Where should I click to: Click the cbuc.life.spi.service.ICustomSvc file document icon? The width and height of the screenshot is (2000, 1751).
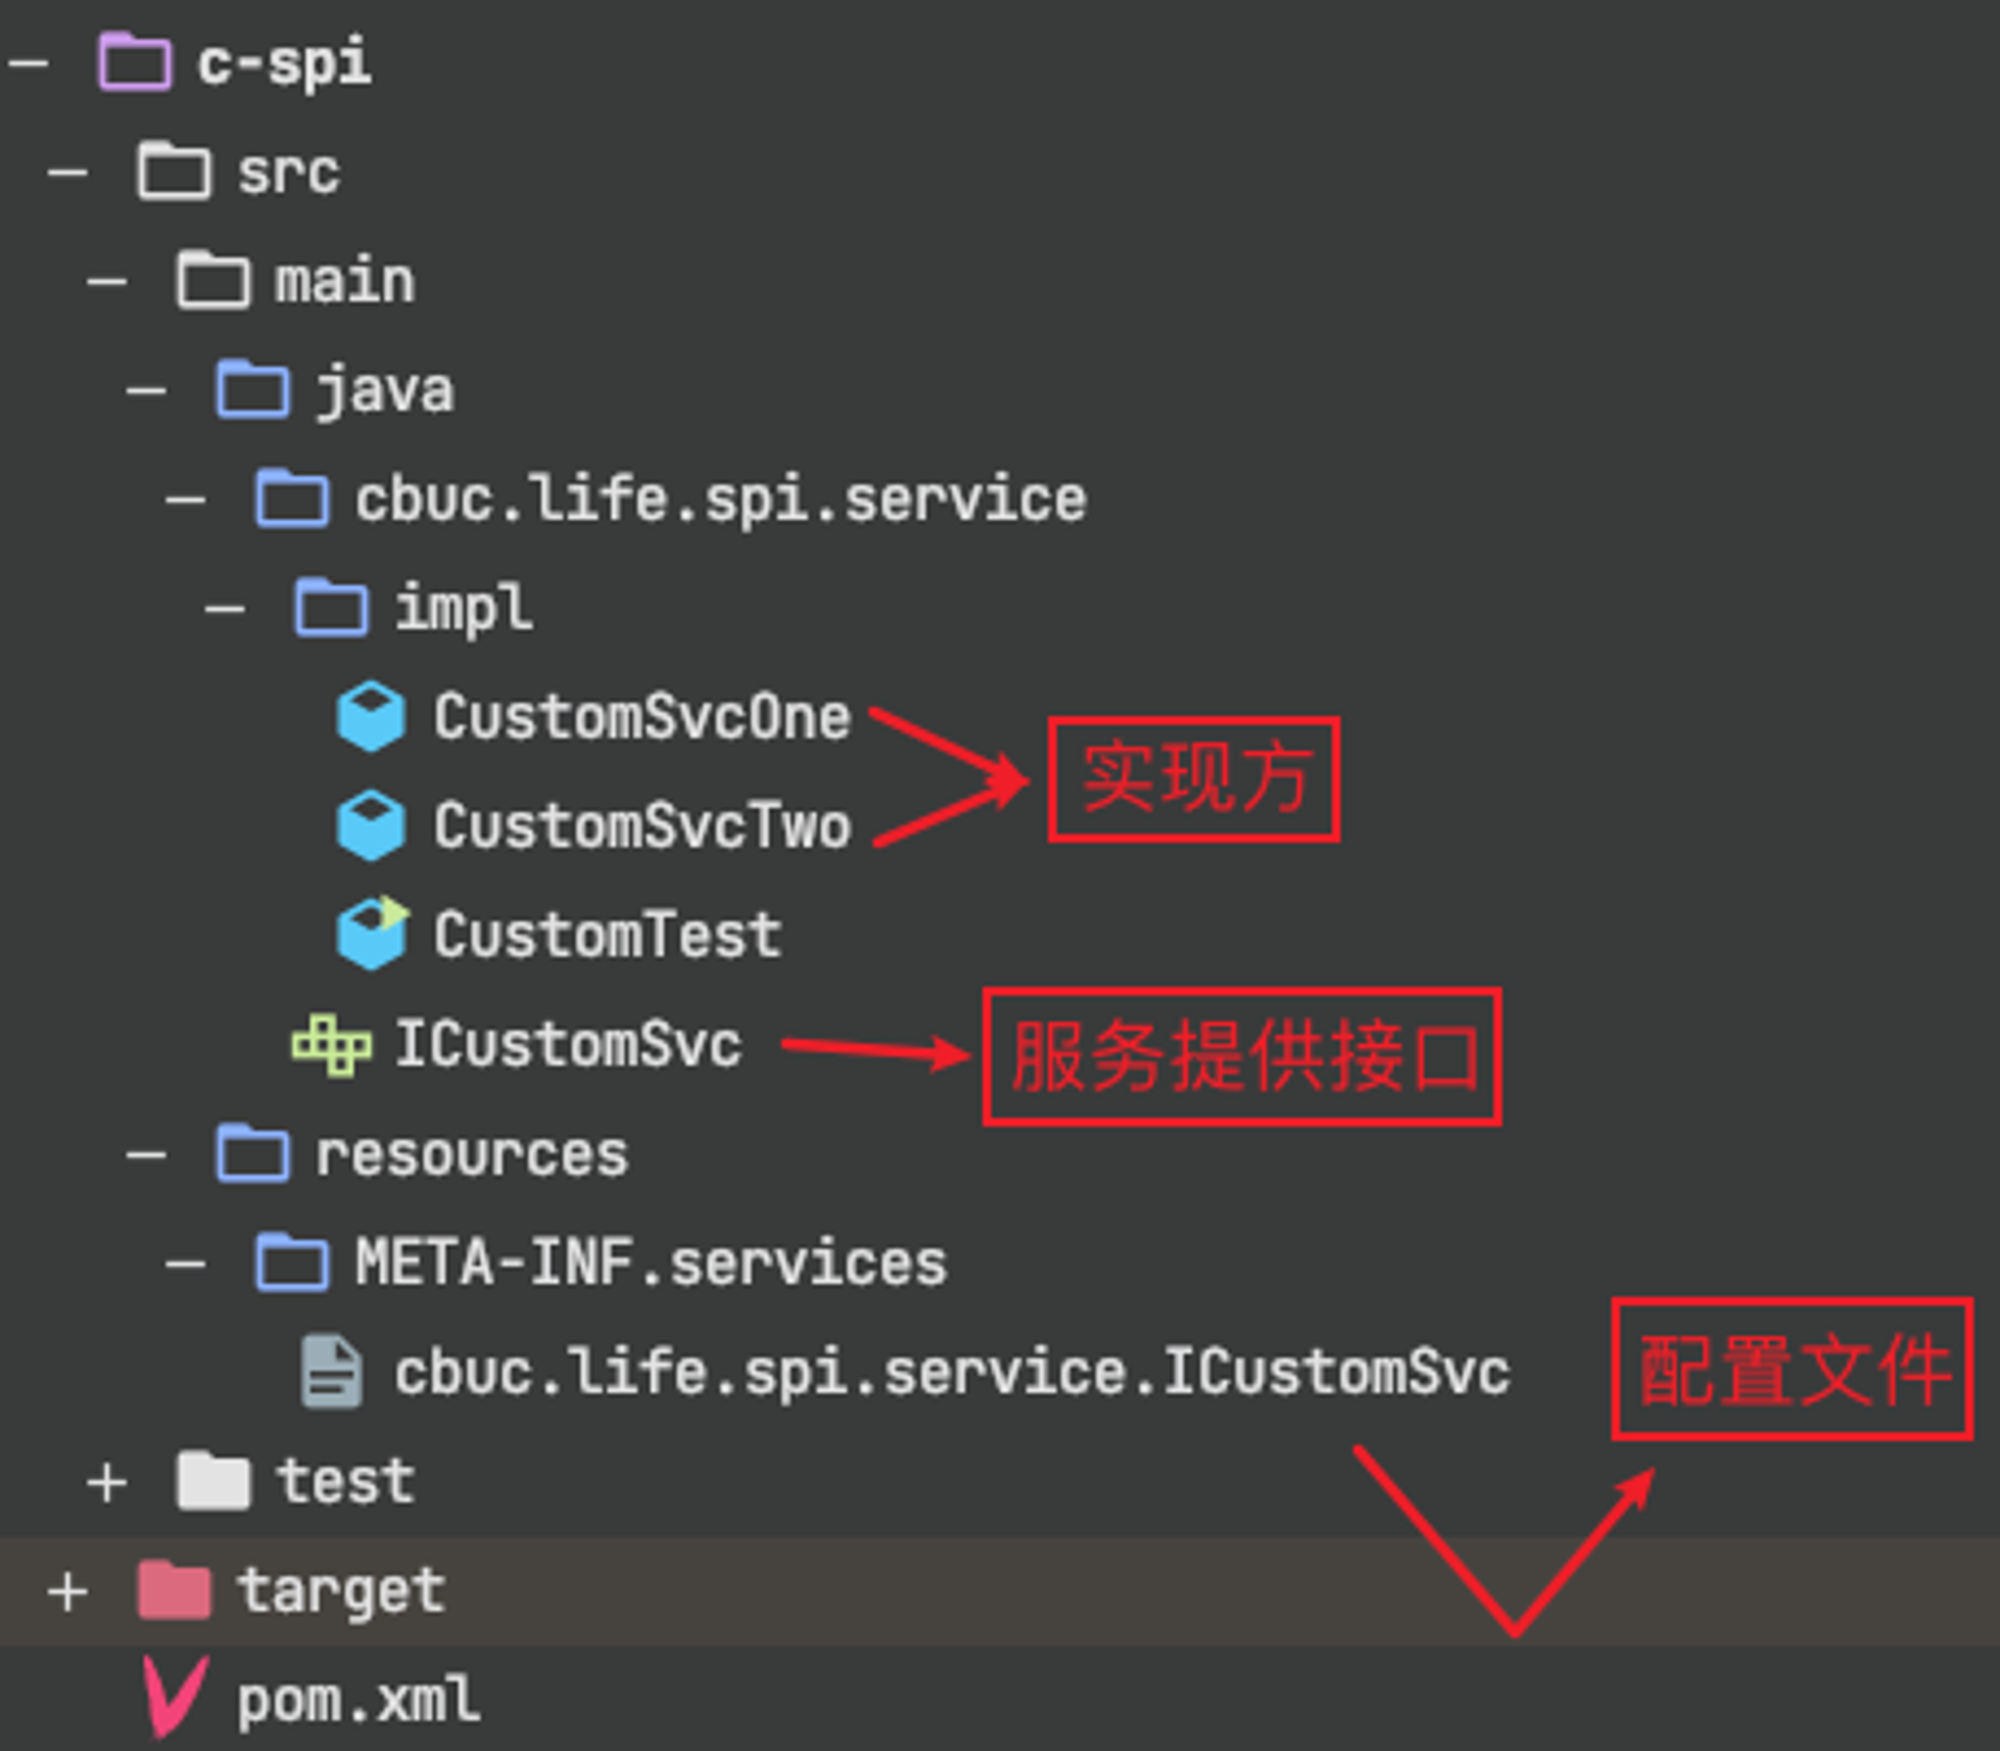click(331, 1372)
